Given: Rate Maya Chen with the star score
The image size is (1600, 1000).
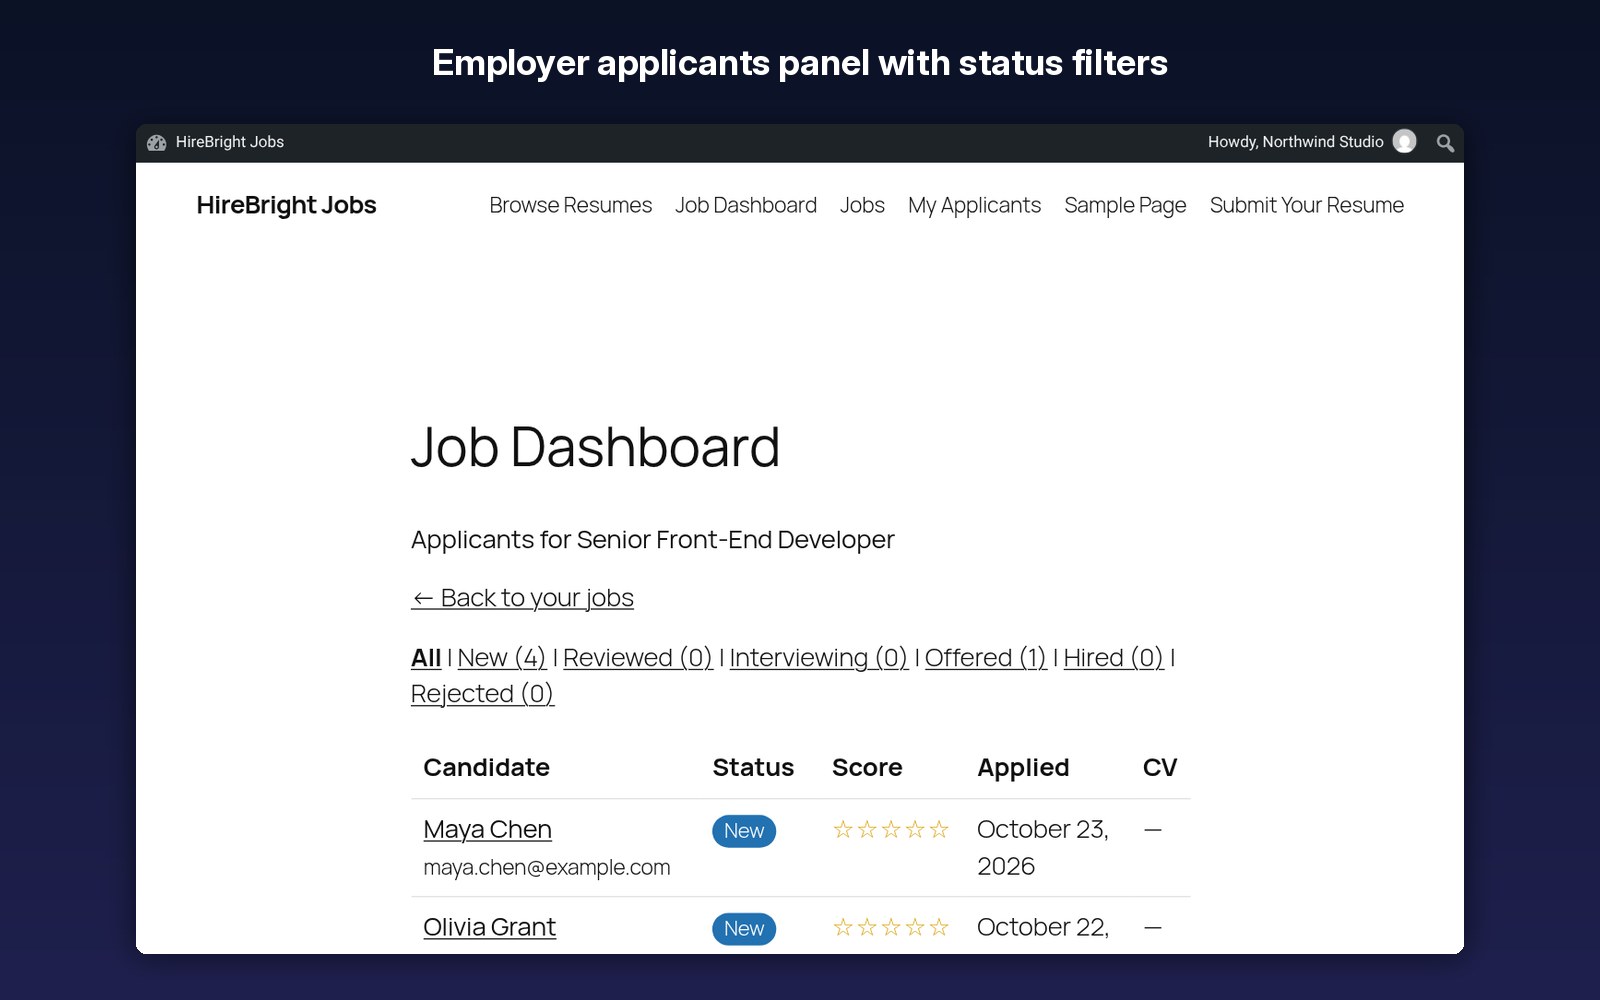Looking at the screenshot, I should 891,830.
